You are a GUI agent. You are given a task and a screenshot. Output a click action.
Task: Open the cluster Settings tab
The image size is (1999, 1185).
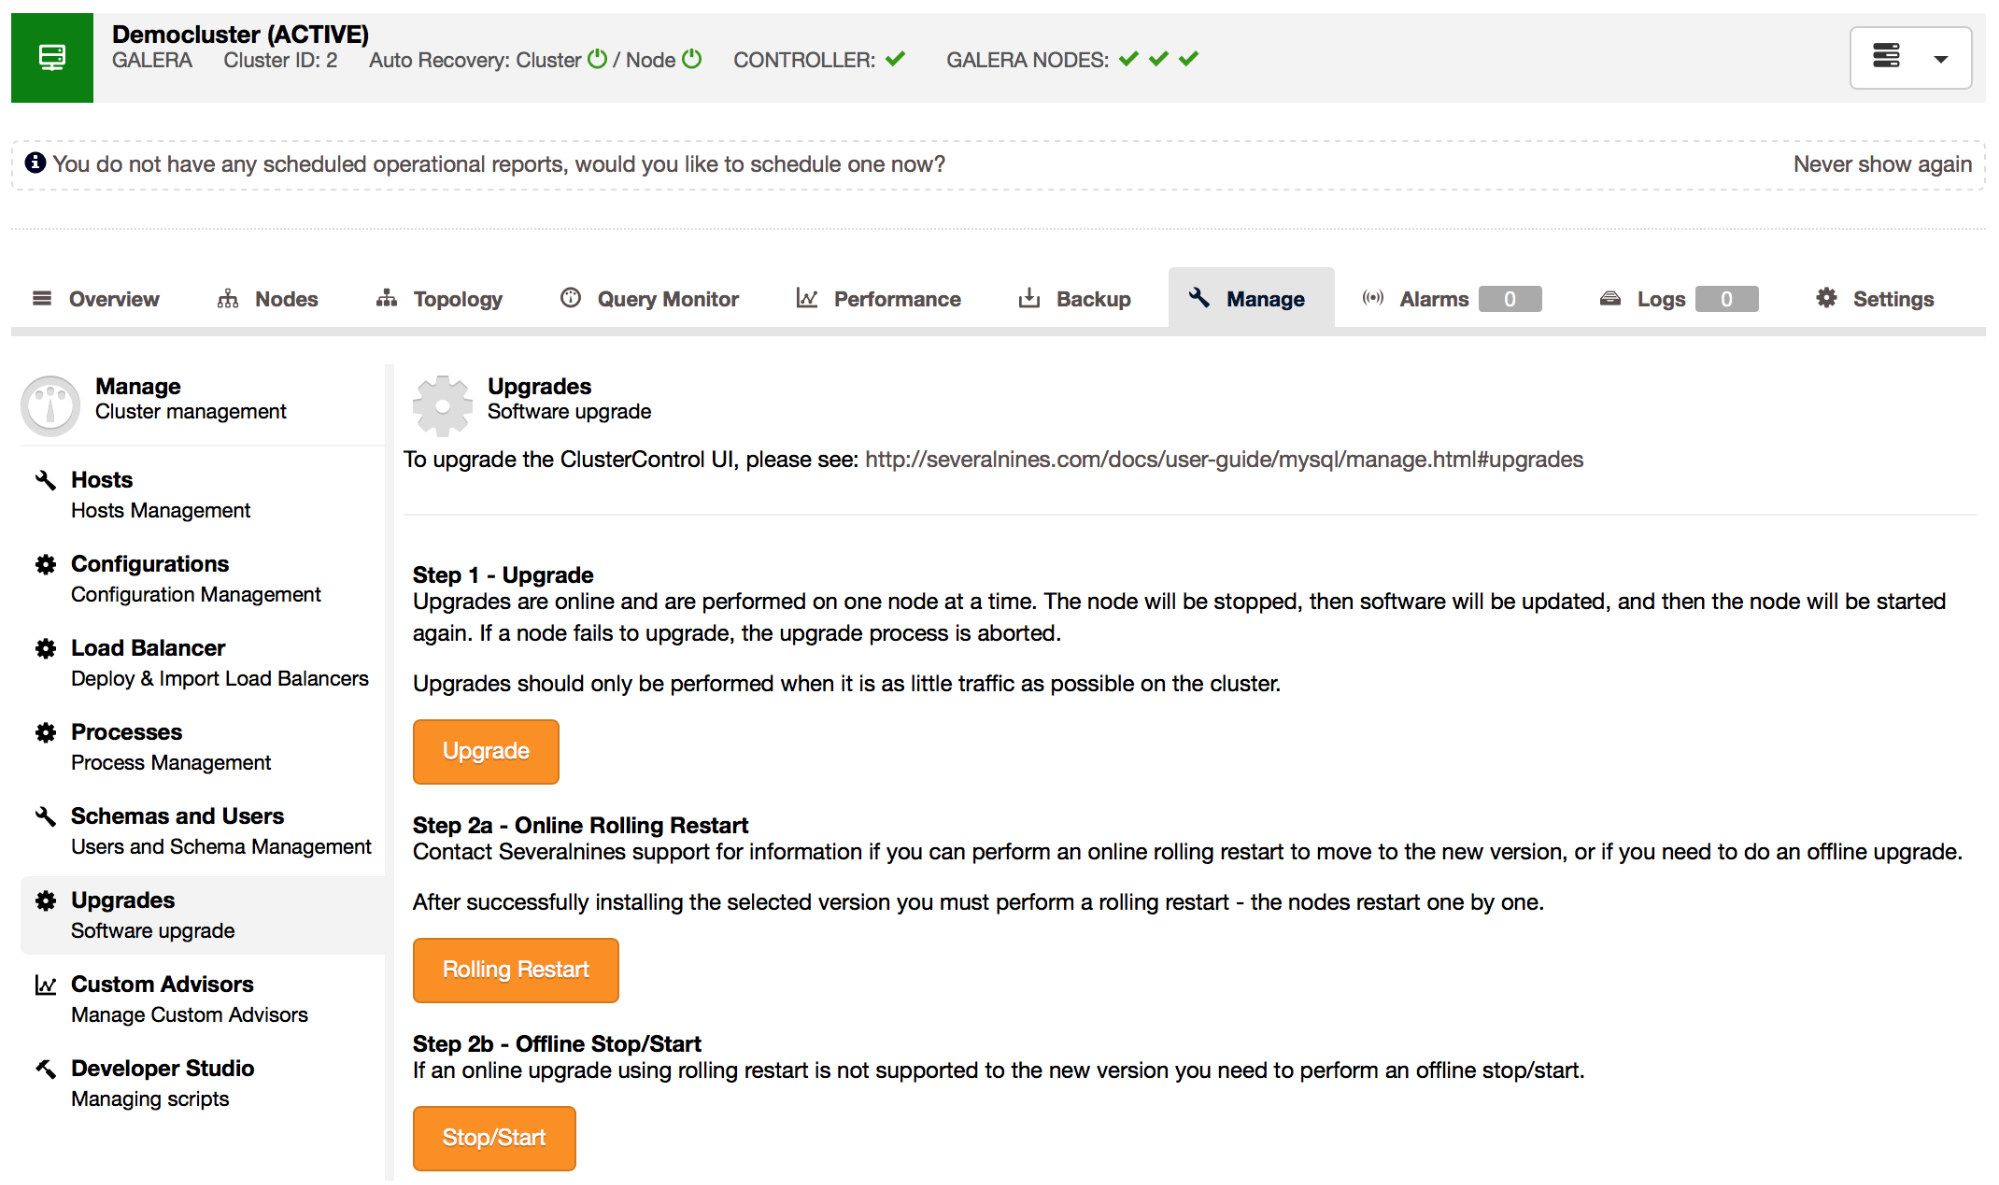pyautogui.click(x=1875, y=299)
